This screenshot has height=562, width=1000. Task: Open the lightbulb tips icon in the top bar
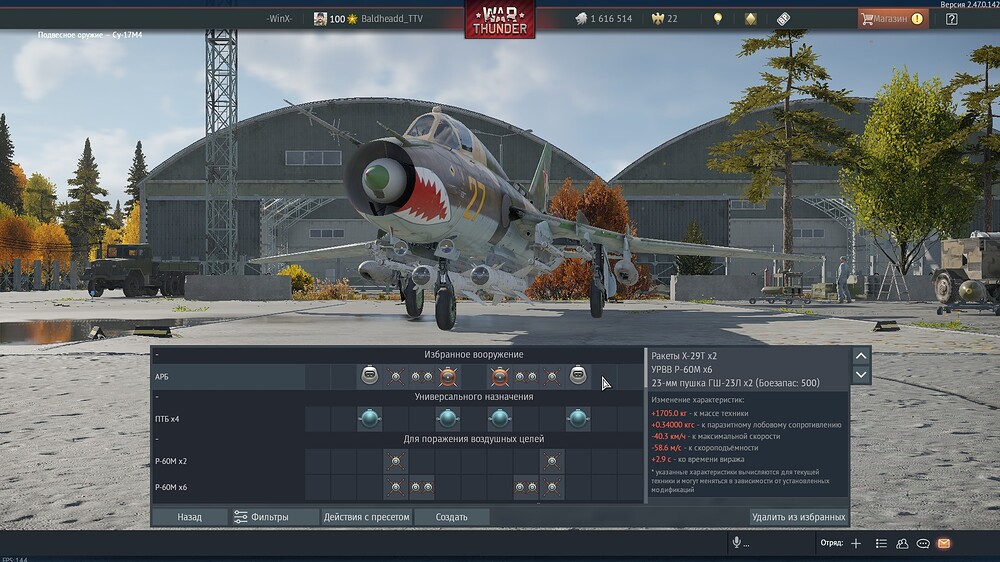click(718, 18)
